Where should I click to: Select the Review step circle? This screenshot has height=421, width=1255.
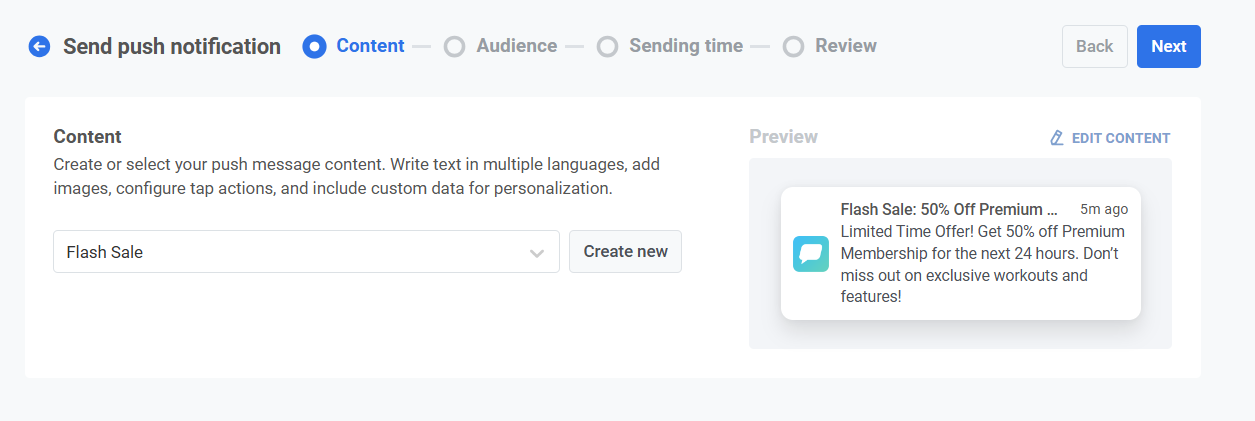793,47
